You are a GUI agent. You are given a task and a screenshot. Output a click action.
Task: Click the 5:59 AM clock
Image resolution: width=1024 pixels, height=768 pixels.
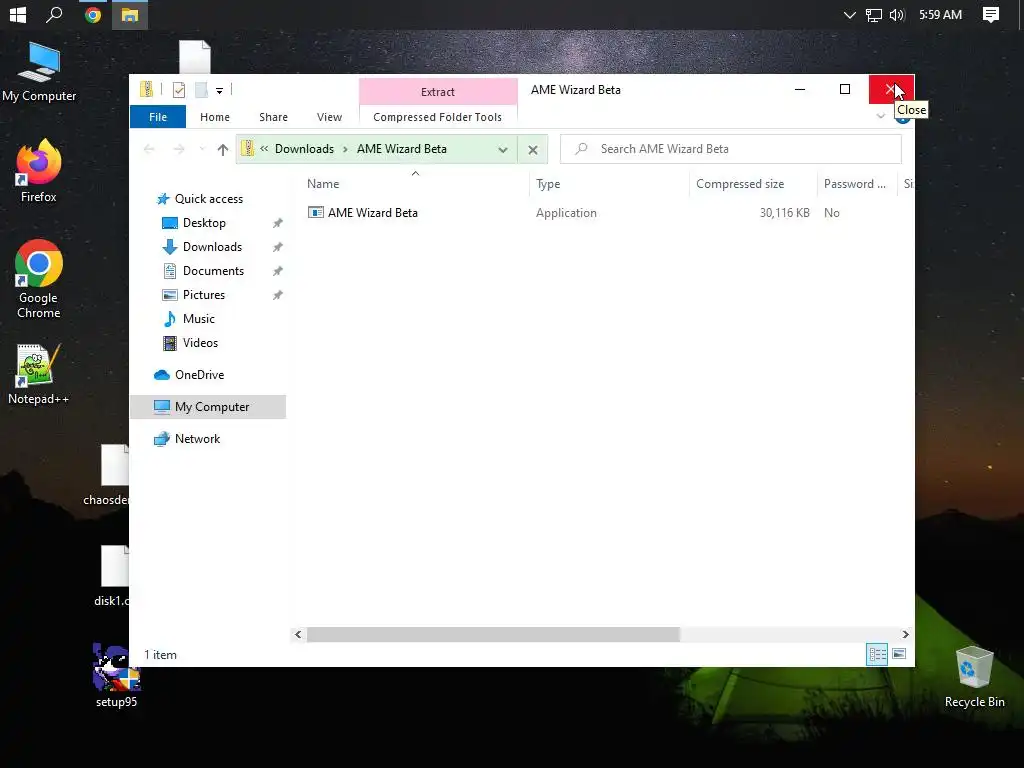point(940,14)
